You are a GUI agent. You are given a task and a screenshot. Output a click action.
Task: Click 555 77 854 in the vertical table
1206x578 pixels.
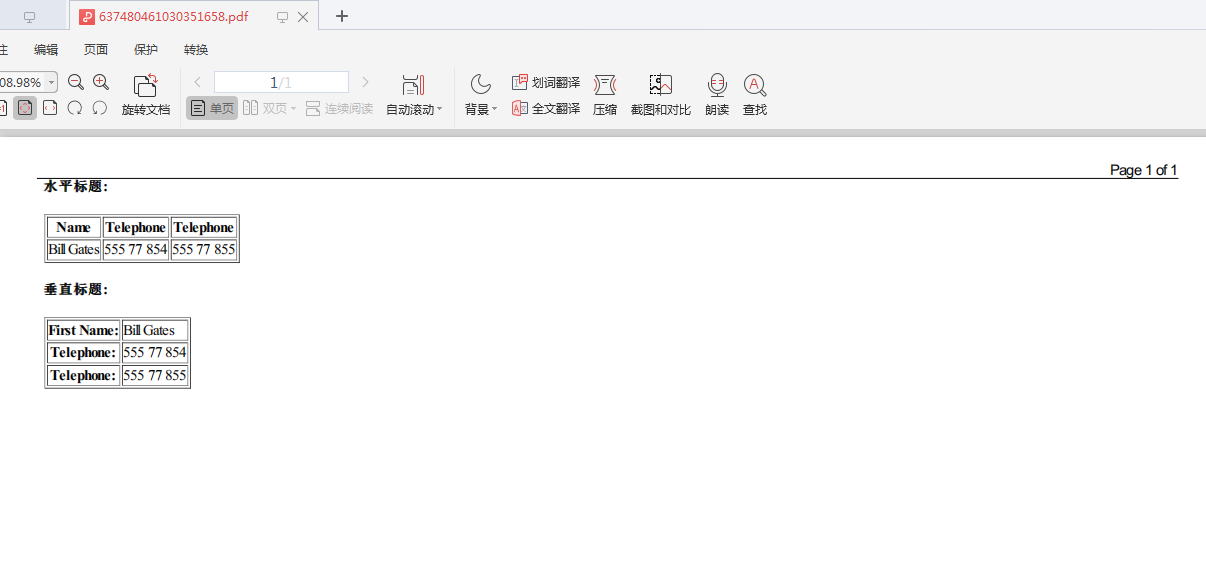155,352
